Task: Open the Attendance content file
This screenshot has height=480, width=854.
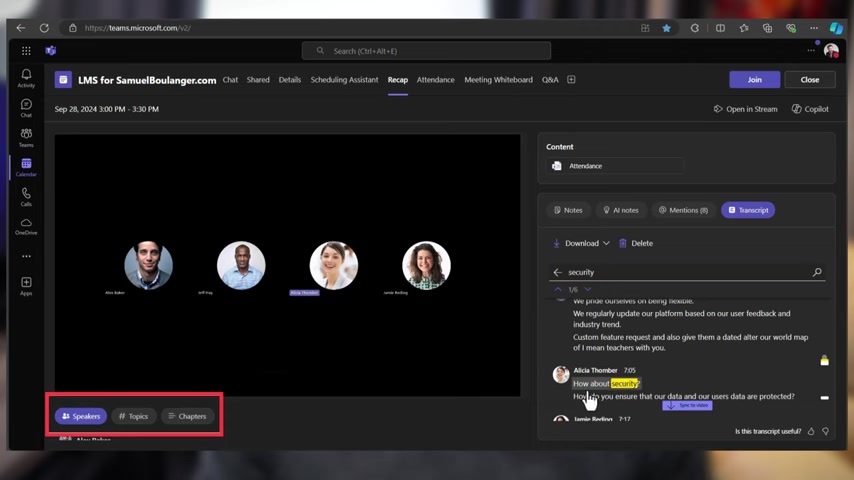Action: coord(615,166)
